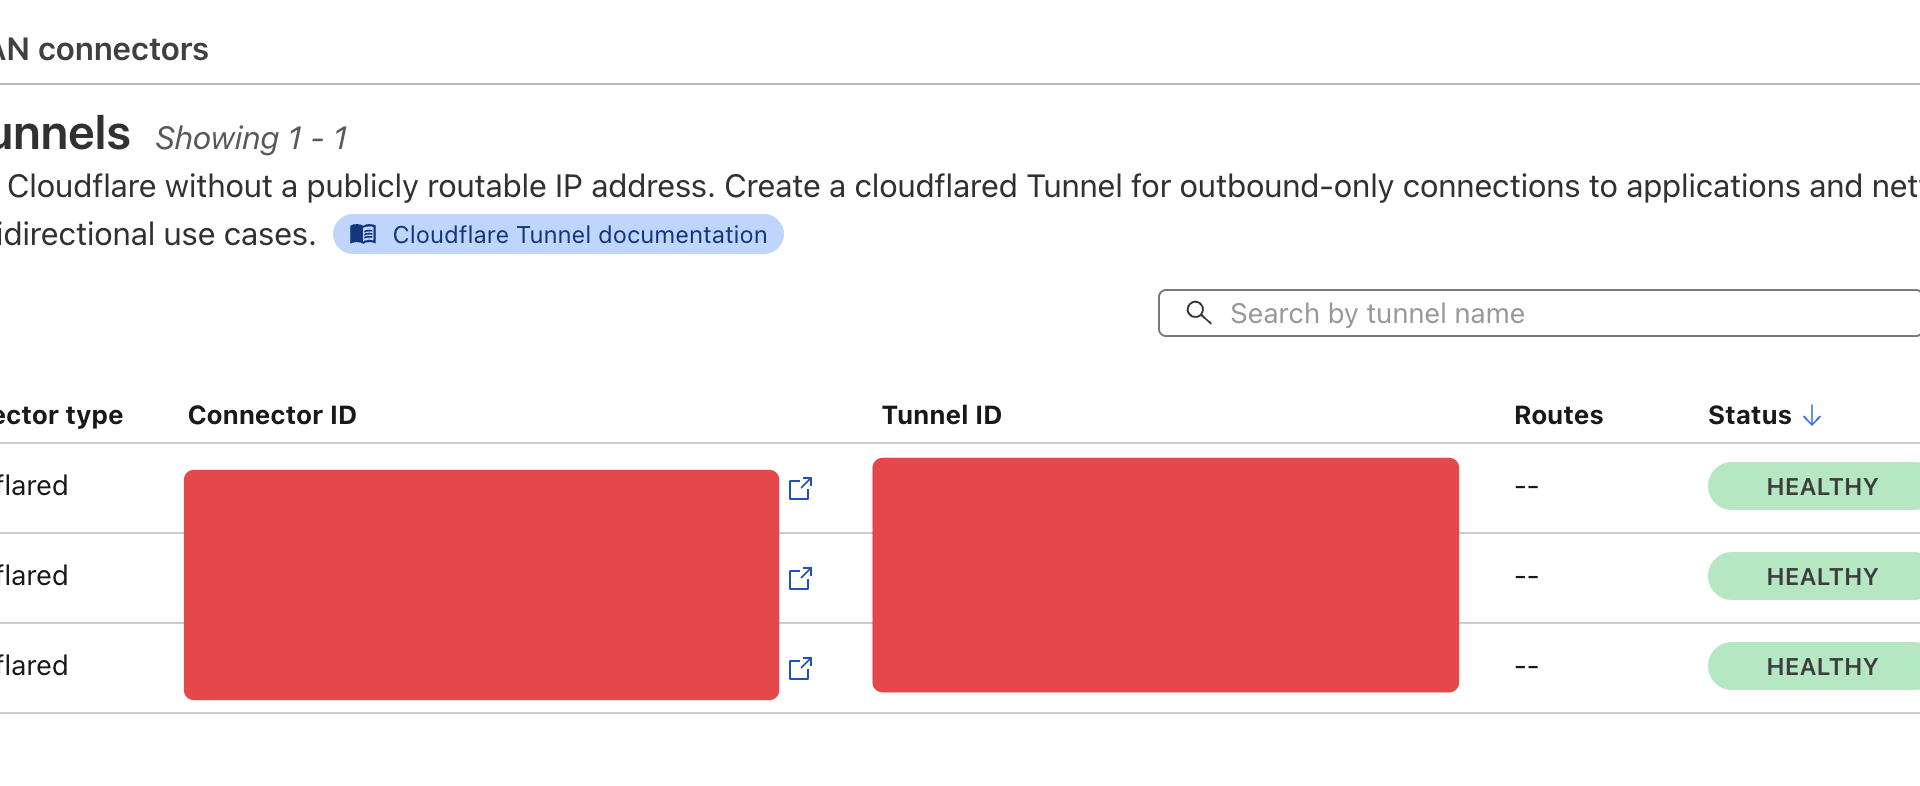
Task: Open the Cloudflare Tunnel documentation link
Action: click(x=578, y=234)
